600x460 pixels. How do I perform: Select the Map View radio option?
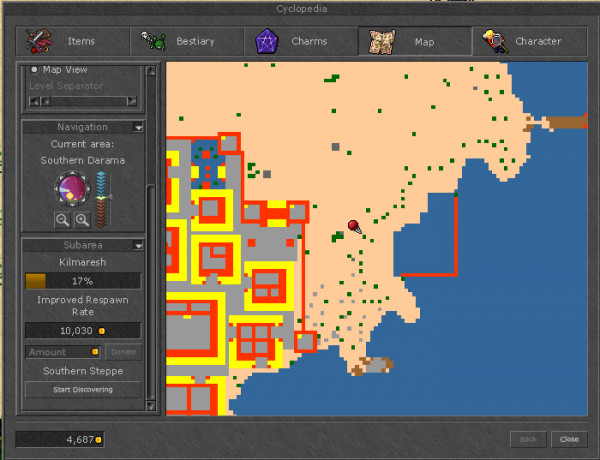pos(34,70)
